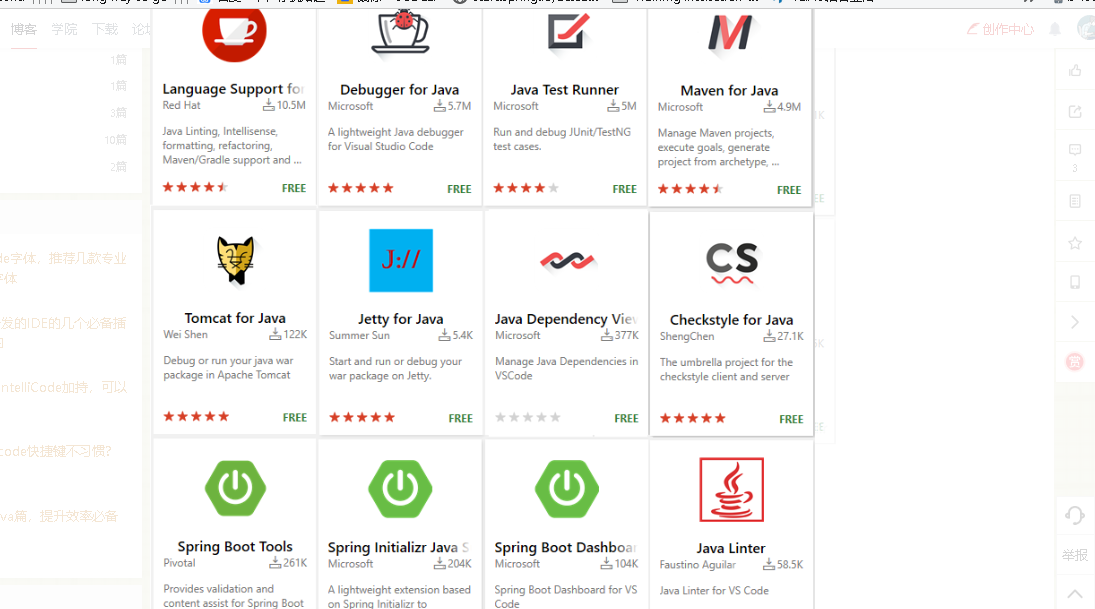Screen dimensions: 1095x609
Task: Click the Wei Shen publisher name
Action: 186,335
